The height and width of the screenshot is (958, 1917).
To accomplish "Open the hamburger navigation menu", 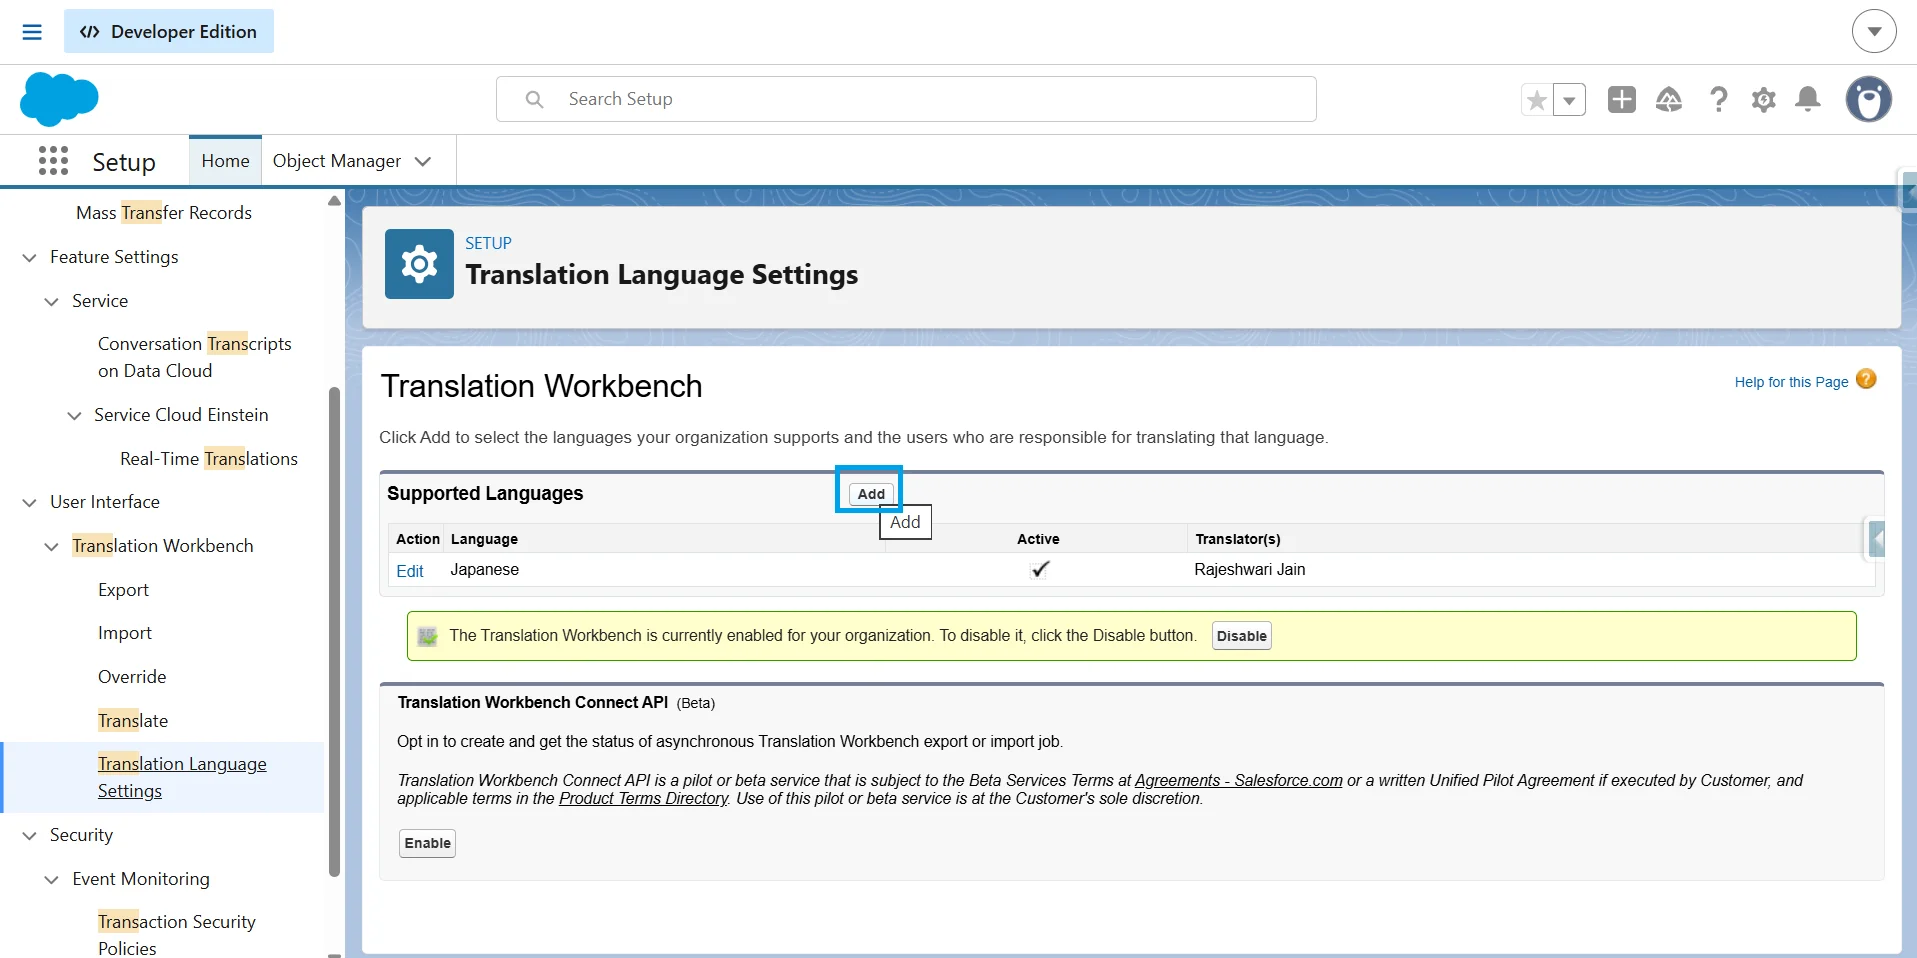I will click(x=32, y=32).
